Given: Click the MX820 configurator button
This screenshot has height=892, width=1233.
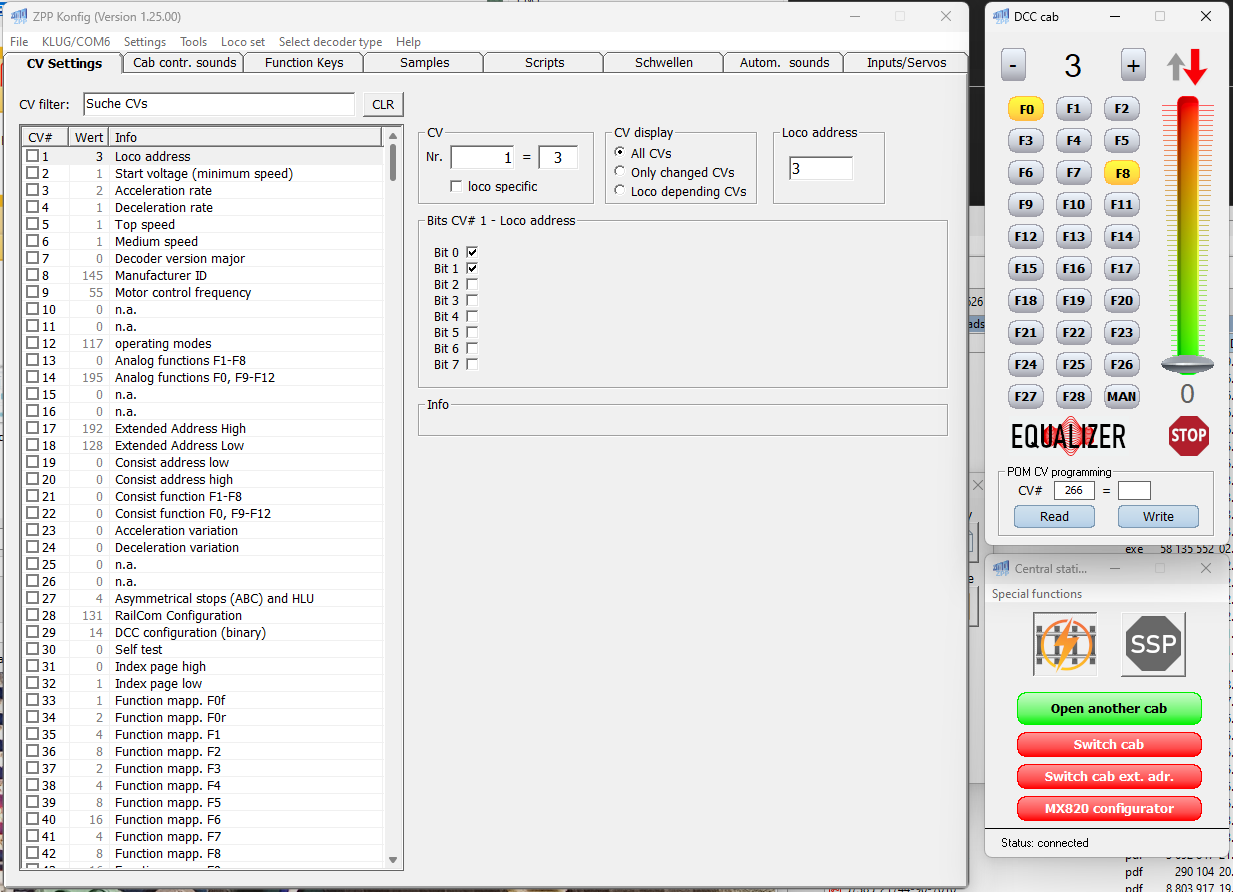Looking at the screenshot, I should [x=1108, y=808].
